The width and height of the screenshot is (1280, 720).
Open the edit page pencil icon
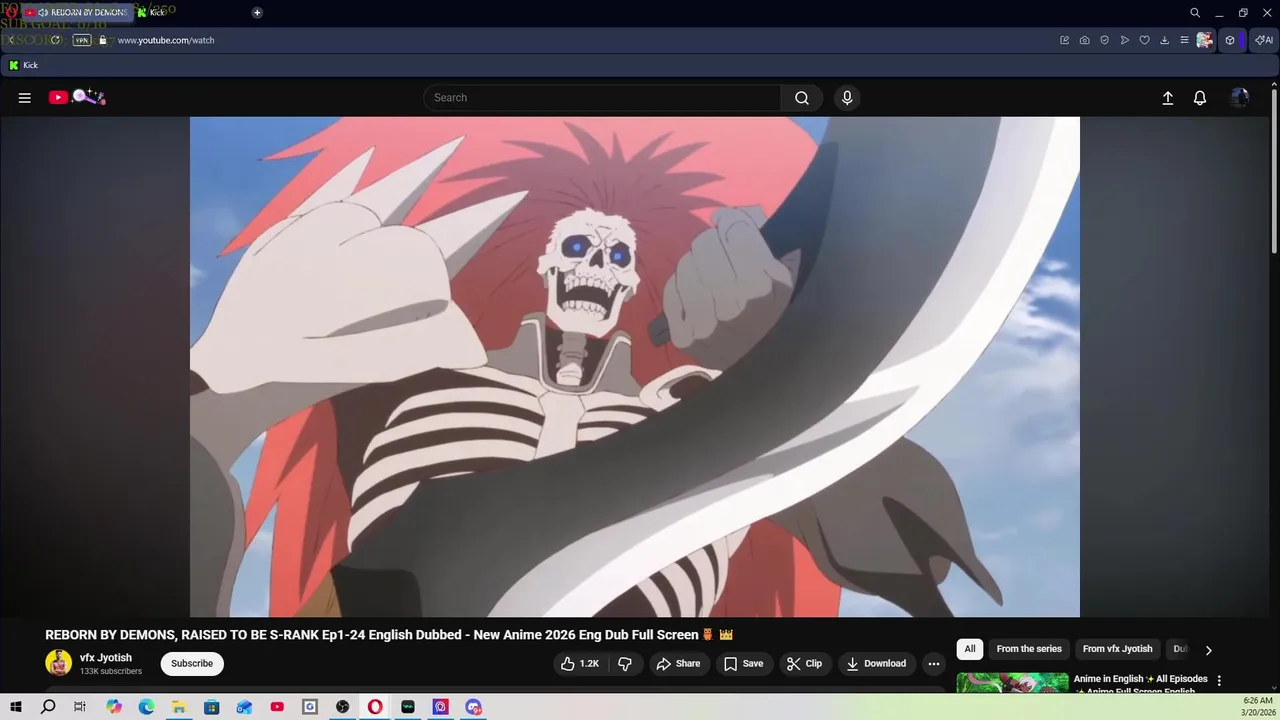click(x=1065, y=40)
